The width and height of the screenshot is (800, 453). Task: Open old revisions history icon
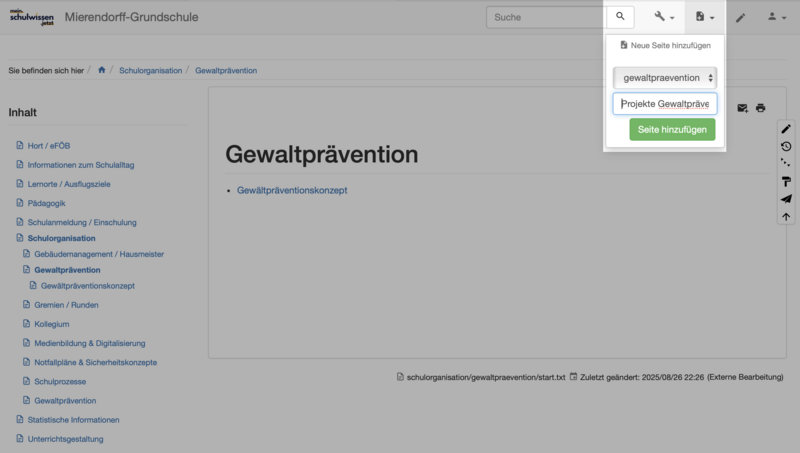point(786,146)
